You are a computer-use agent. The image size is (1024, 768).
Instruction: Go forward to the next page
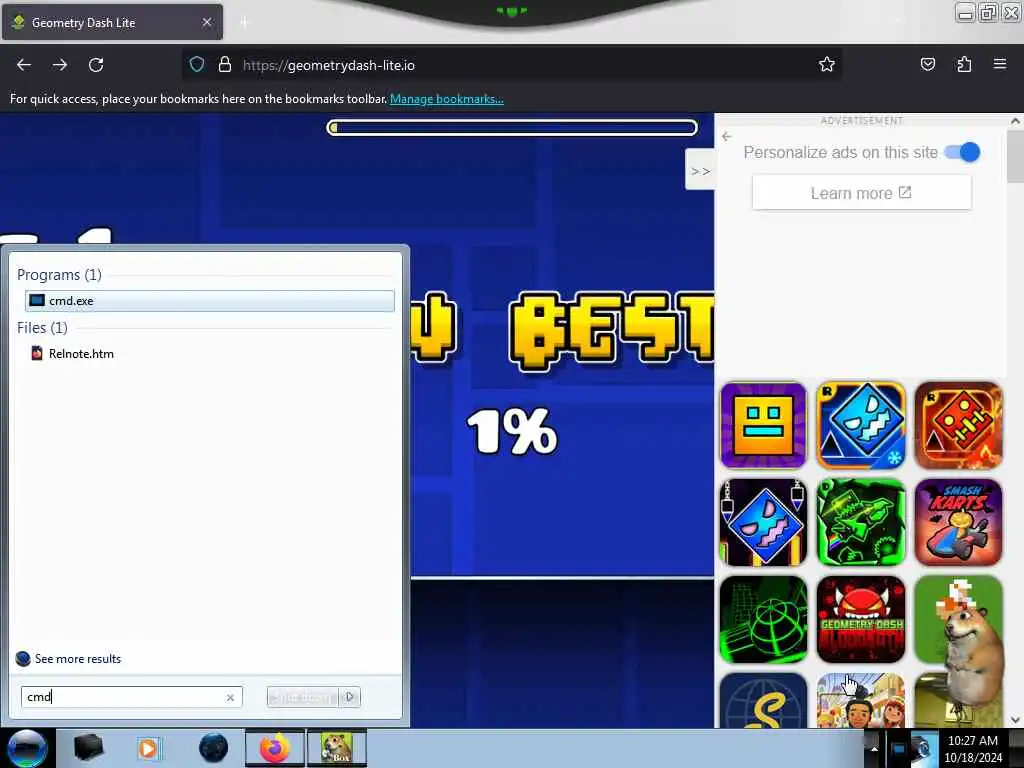pyautogui.click(x=60, y=65)
